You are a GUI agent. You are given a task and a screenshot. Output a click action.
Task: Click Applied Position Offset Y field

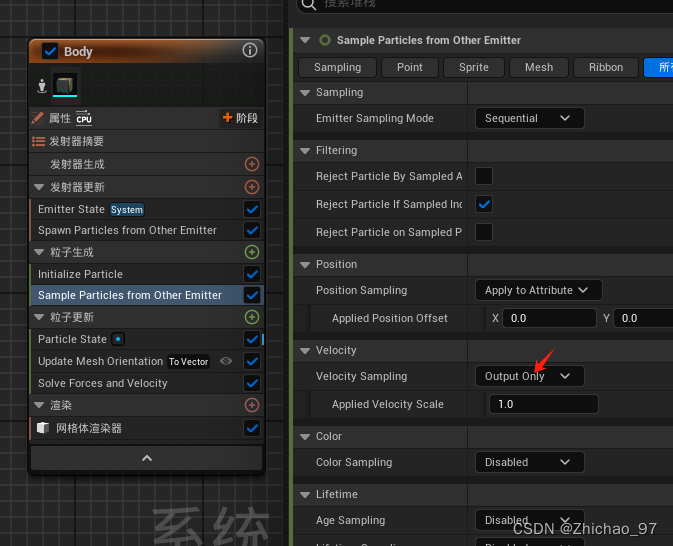[x=643, y=318]
